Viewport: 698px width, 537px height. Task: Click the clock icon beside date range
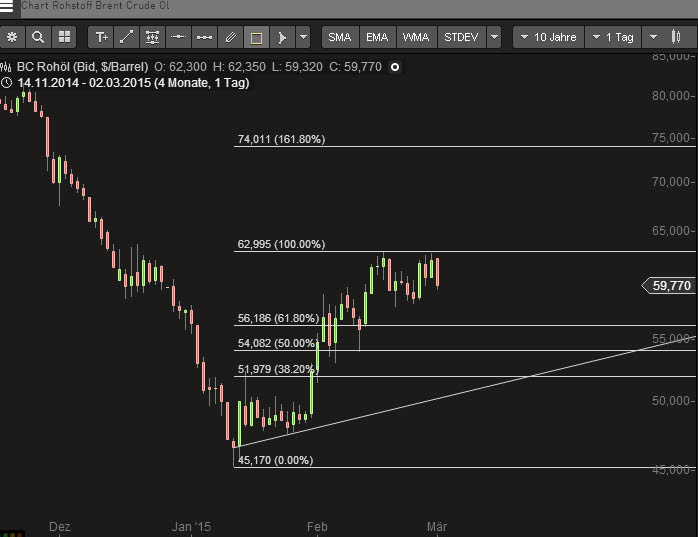(x=6, y=82)
